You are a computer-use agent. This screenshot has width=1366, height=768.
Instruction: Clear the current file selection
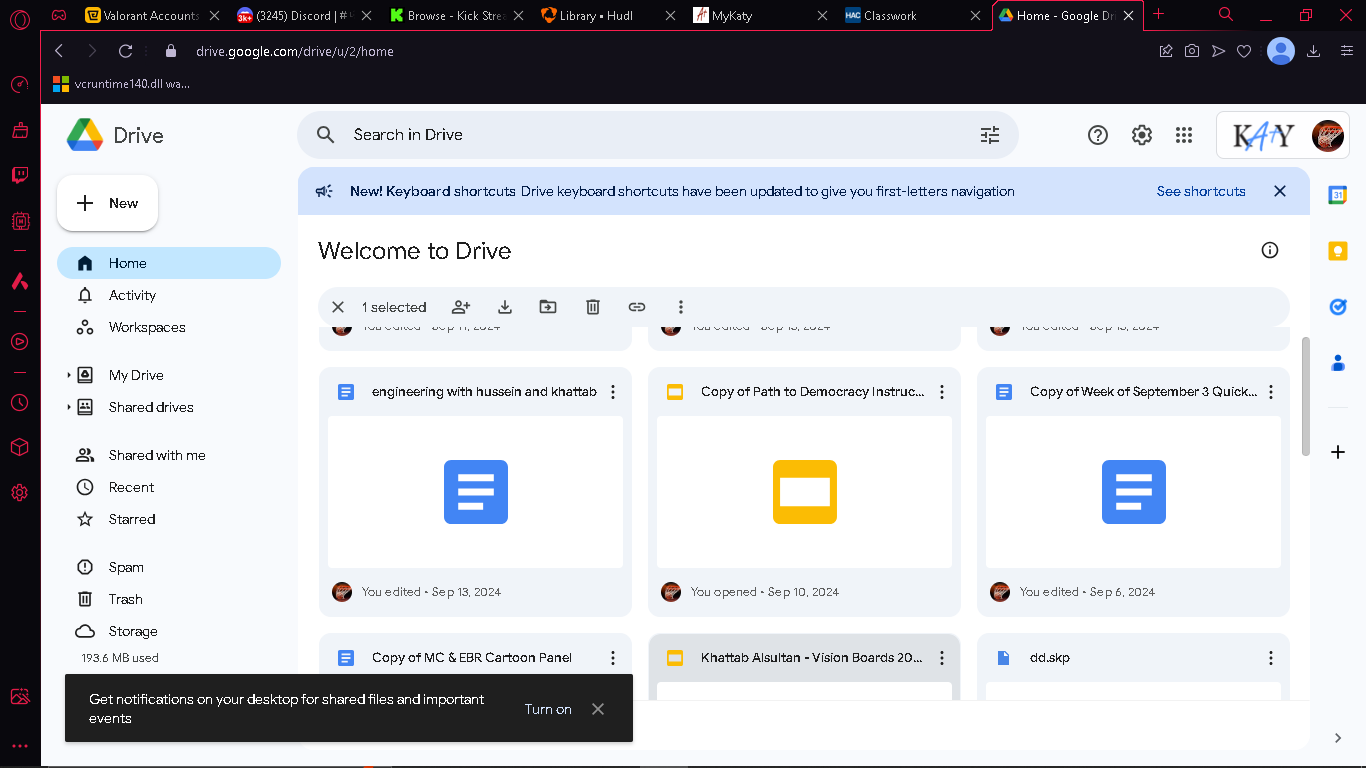338,307
